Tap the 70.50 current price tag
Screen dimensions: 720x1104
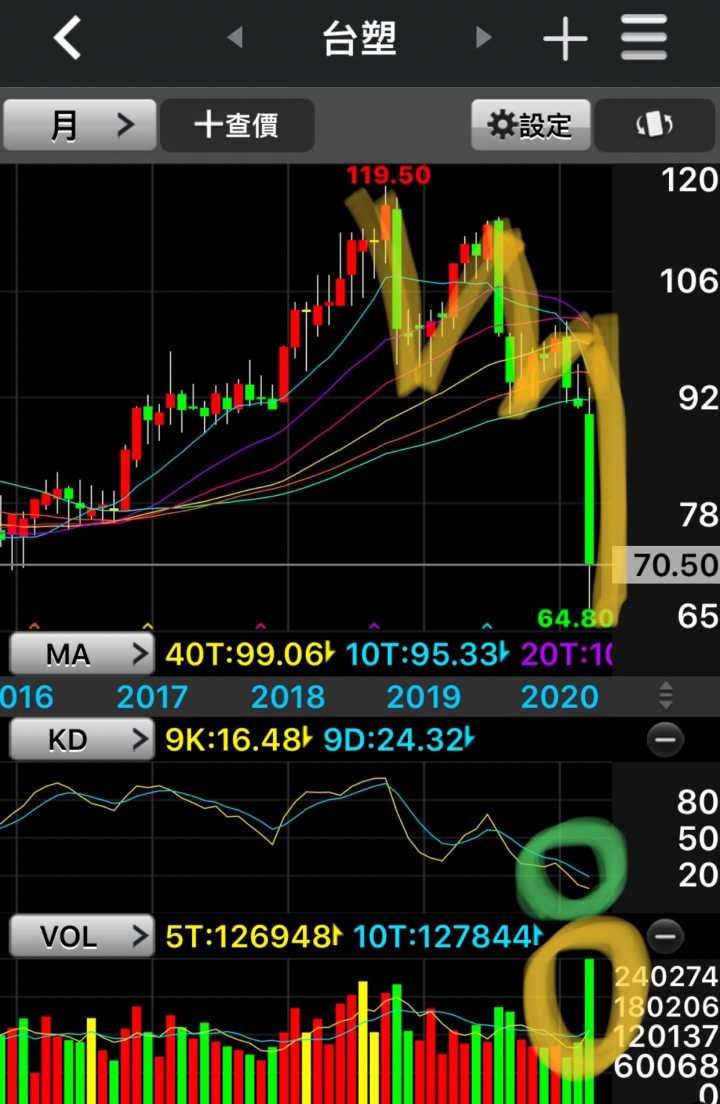point(666,565)
